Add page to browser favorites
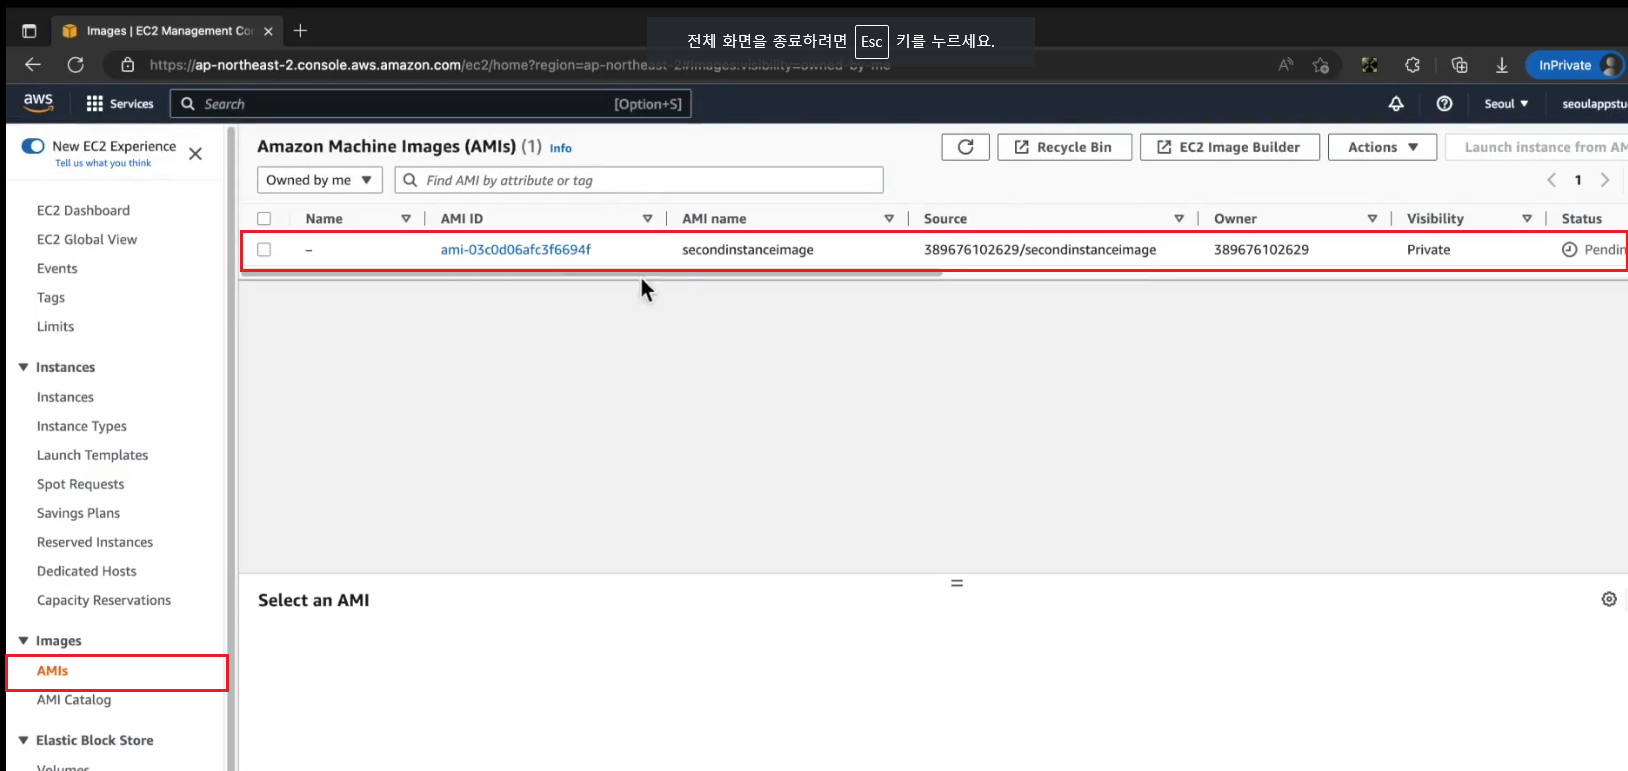 pos(1321,65)
